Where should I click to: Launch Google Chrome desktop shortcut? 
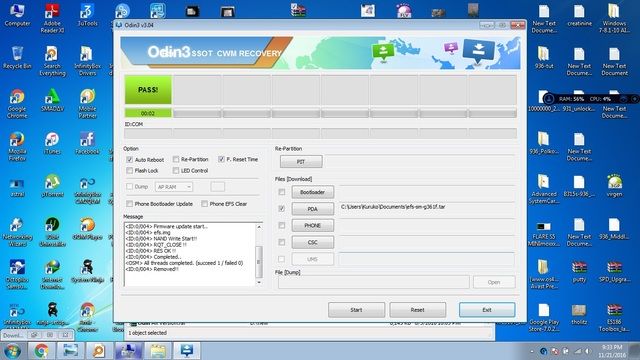coord(17,104)
